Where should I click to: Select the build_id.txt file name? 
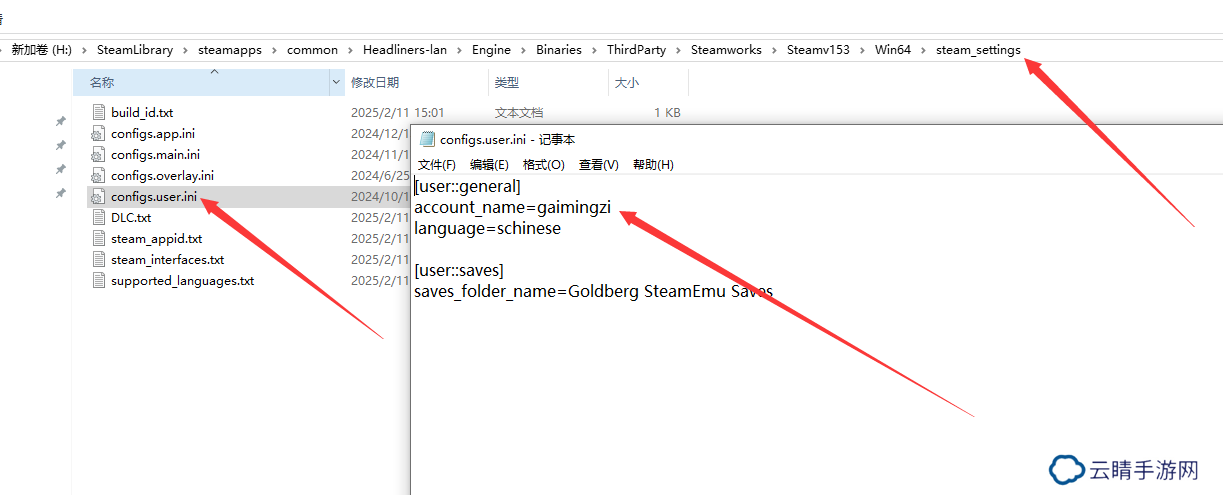(x=142, y=113)
